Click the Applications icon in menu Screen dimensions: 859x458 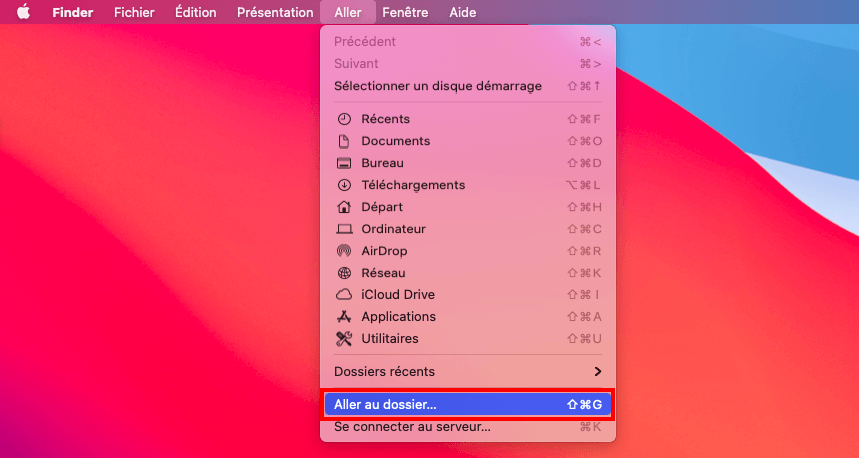344,317
